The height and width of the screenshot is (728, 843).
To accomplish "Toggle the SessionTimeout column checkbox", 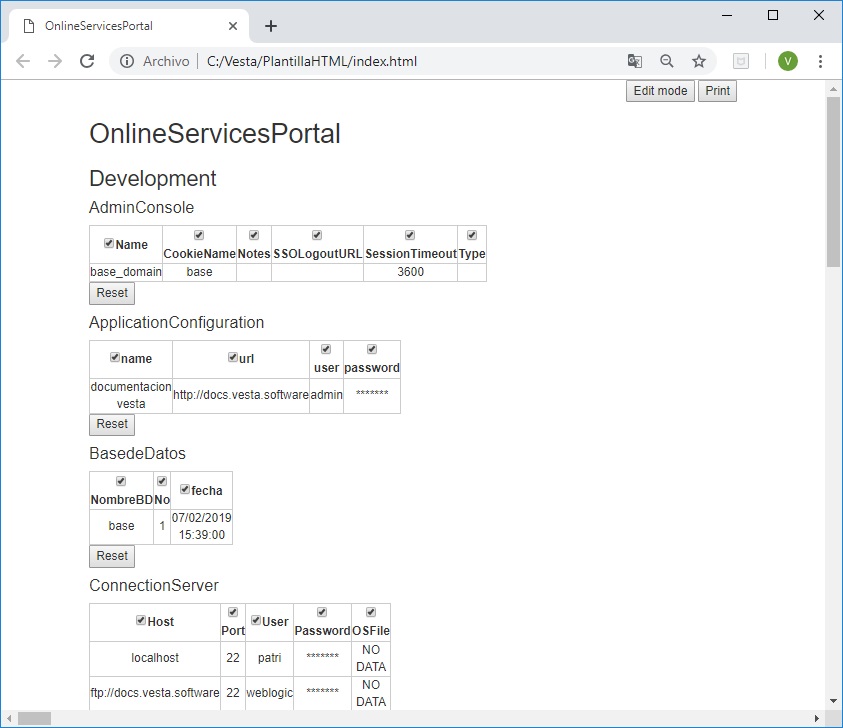I will tap(410, 235).
